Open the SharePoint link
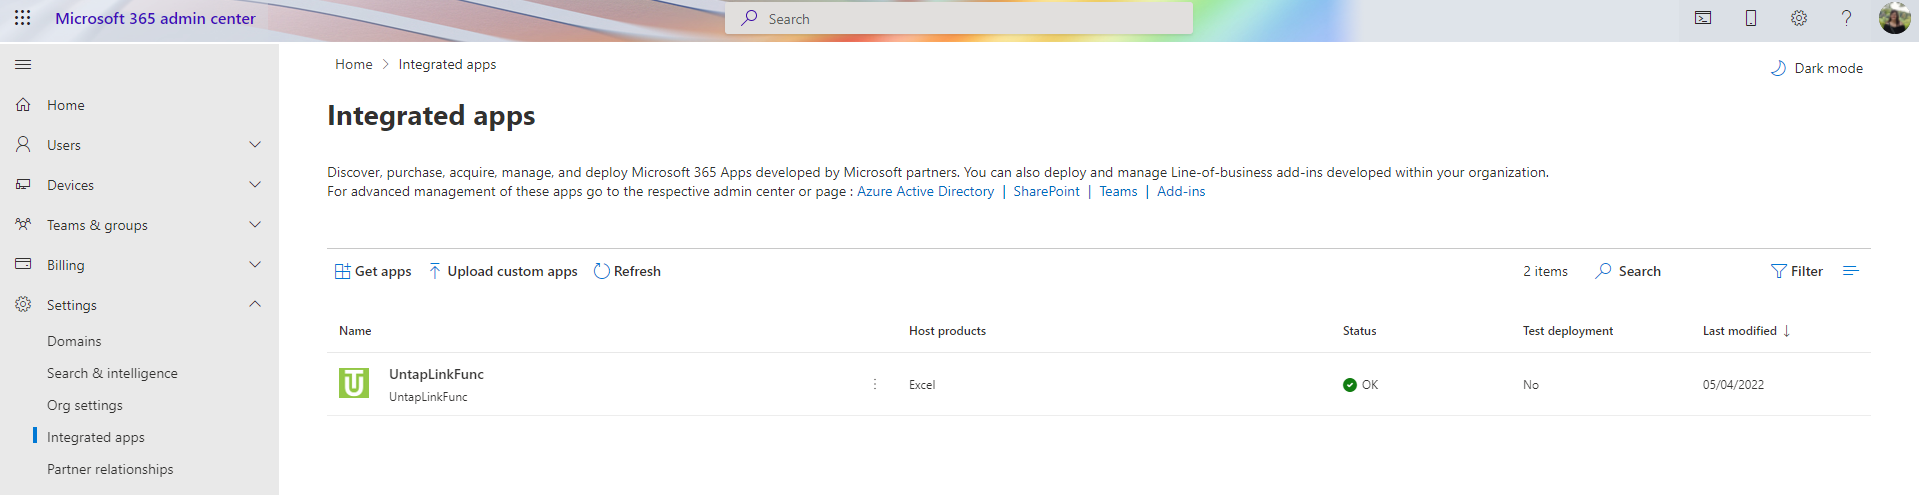Image resolution: width=1919 pixels, height=495 pixels. [1047, 191]
